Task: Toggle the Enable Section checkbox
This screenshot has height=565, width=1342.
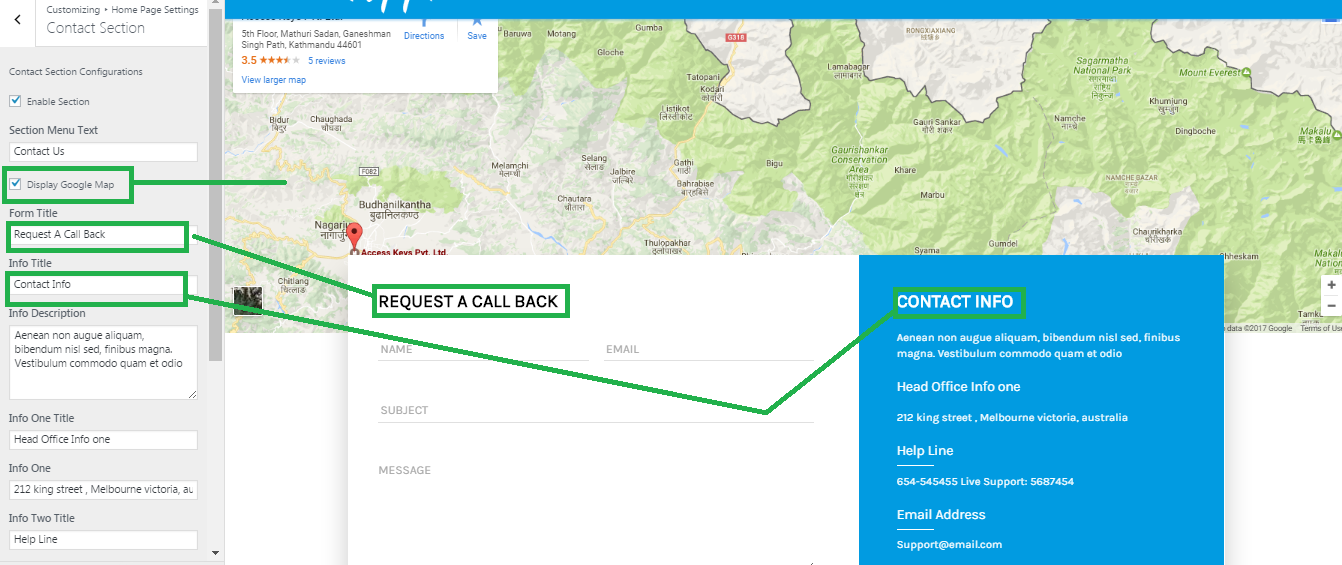Action: (x=15, y=101)
